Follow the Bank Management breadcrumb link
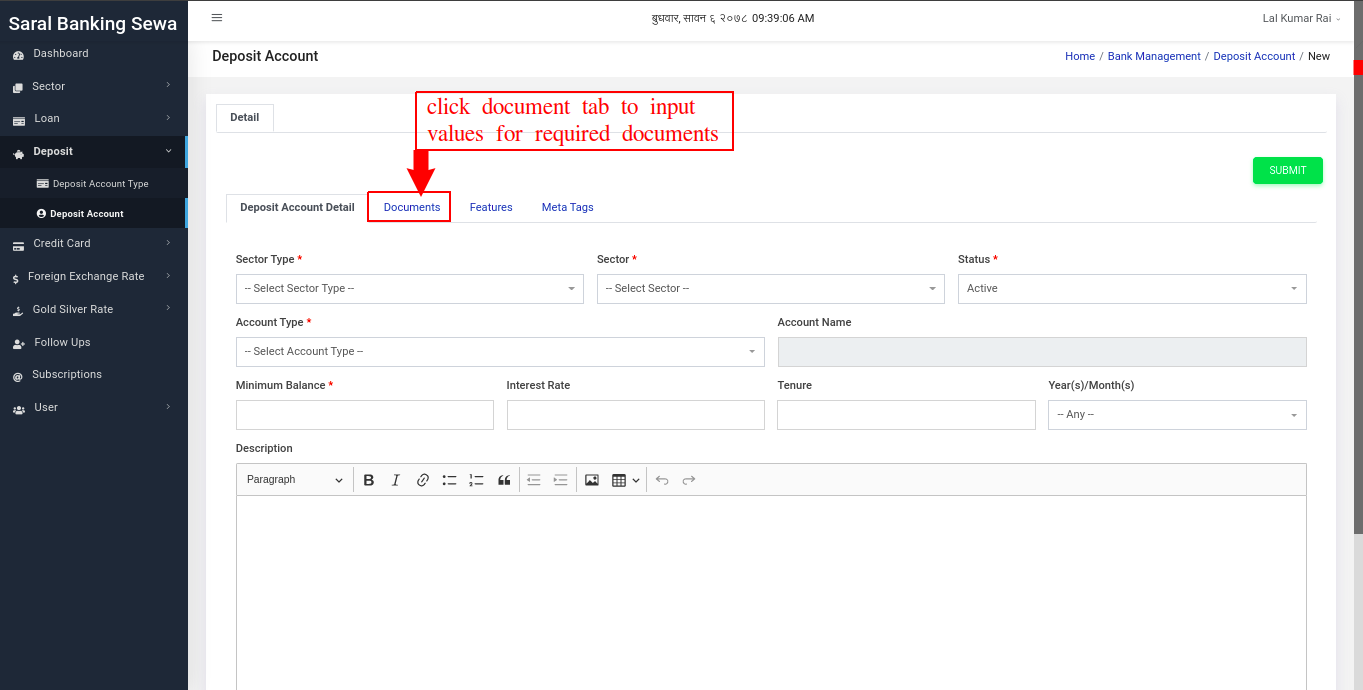 coord(1154,56)
